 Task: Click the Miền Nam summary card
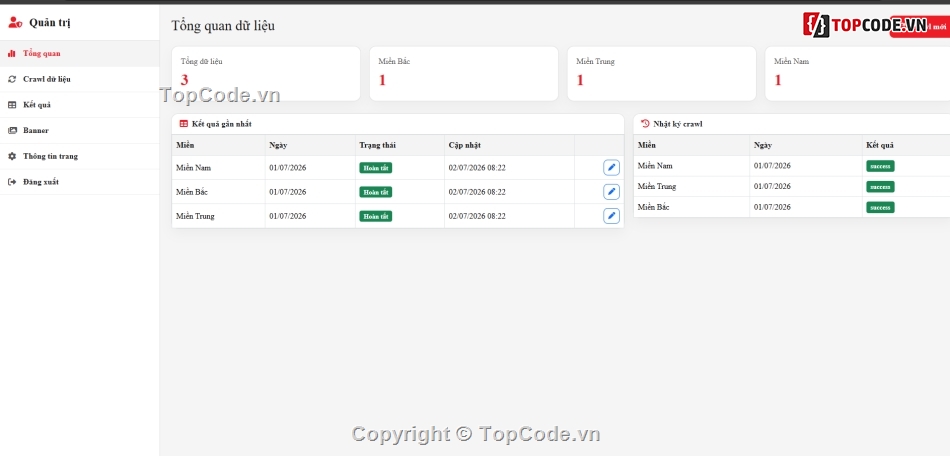tap(857, 73)
